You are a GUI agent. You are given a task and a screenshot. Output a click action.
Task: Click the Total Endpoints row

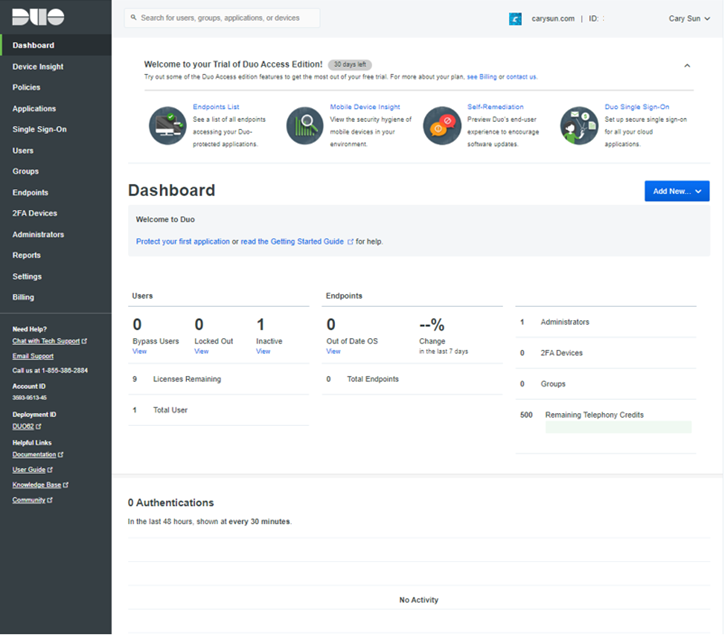(x=412, y=379)
